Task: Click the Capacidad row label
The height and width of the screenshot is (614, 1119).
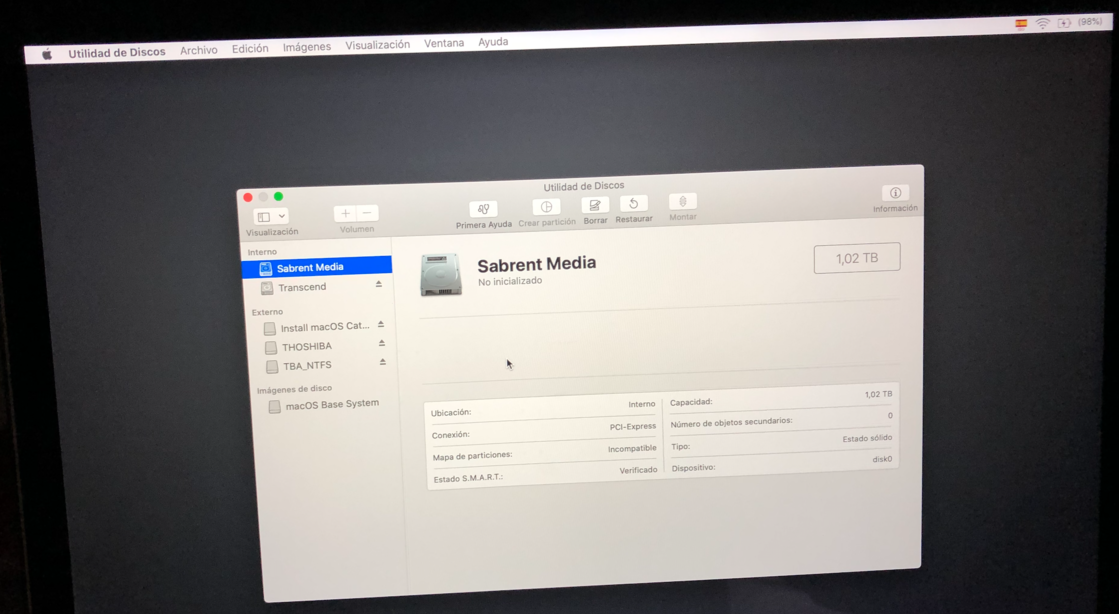Action: (x=691, y=403)
